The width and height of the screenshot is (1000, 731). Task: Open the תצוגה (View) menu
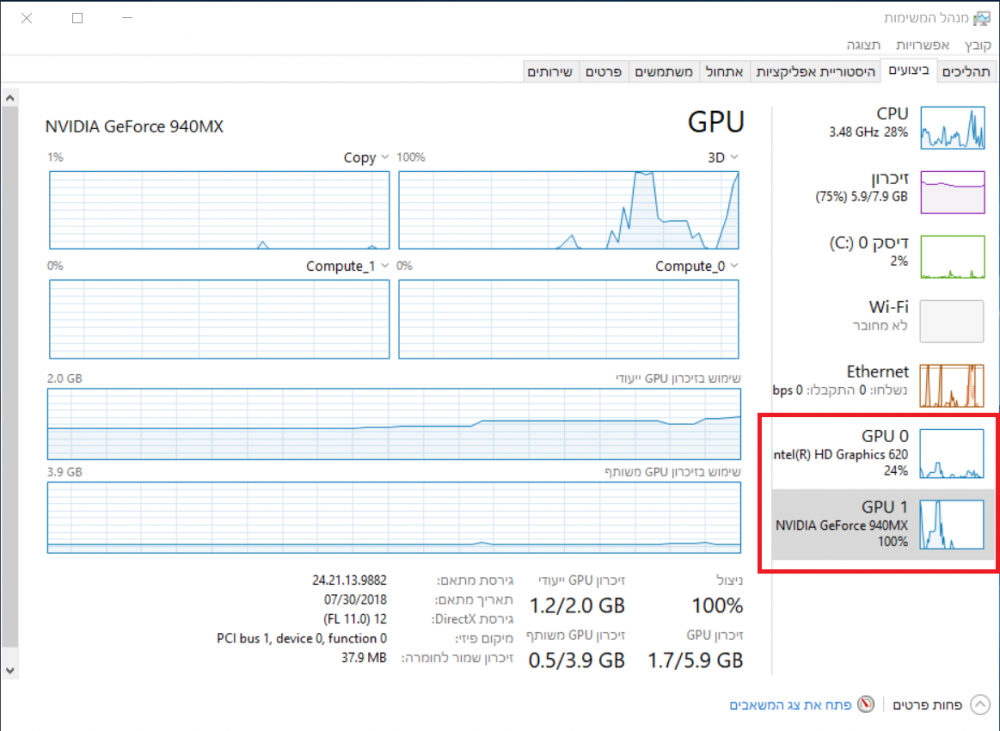[x=864, y=45]
